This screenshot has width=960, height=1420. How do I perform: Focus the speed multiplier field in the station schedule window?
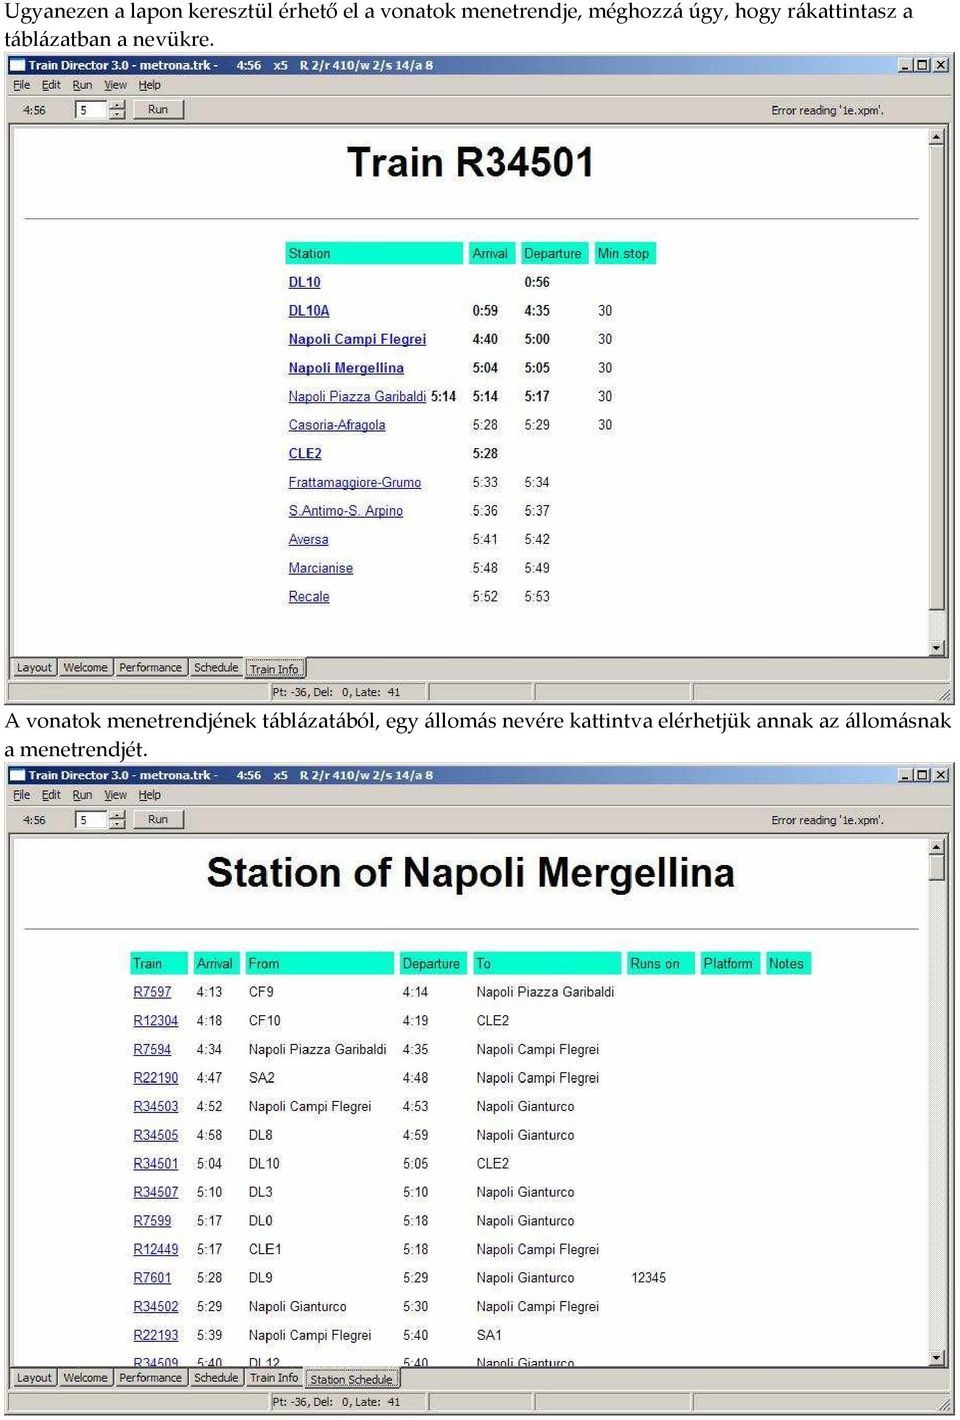(x=92, y=820)
